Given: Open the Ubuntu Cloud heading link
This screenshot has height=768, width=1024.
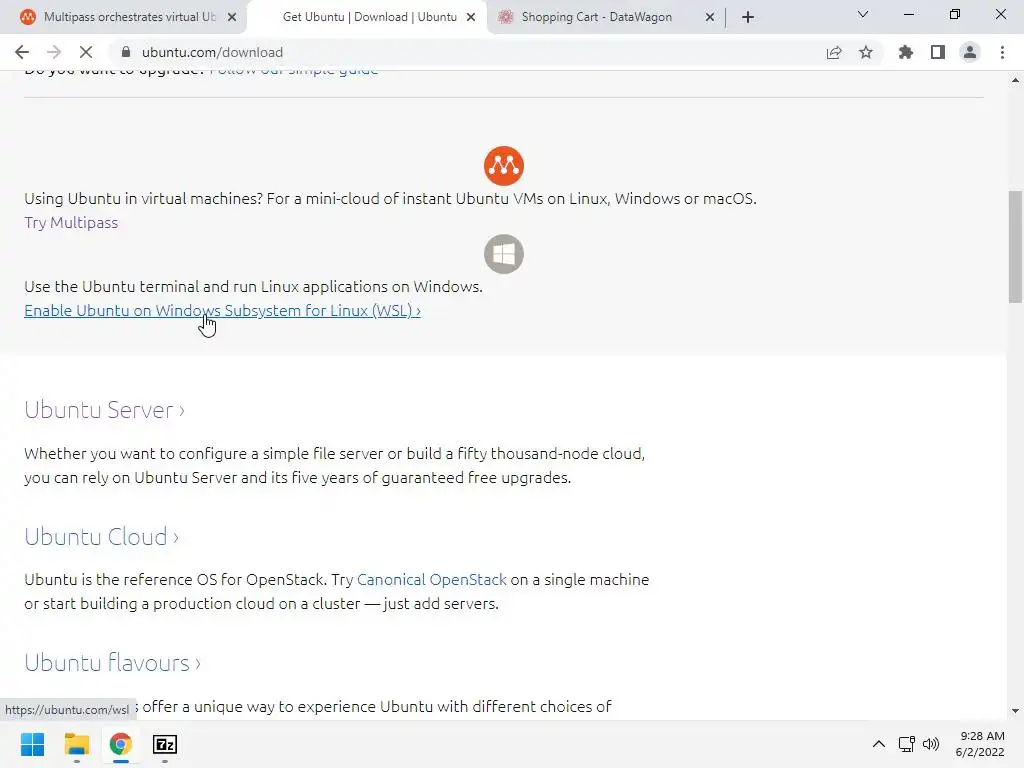Looking at the screenshot, I should point(102,537).
